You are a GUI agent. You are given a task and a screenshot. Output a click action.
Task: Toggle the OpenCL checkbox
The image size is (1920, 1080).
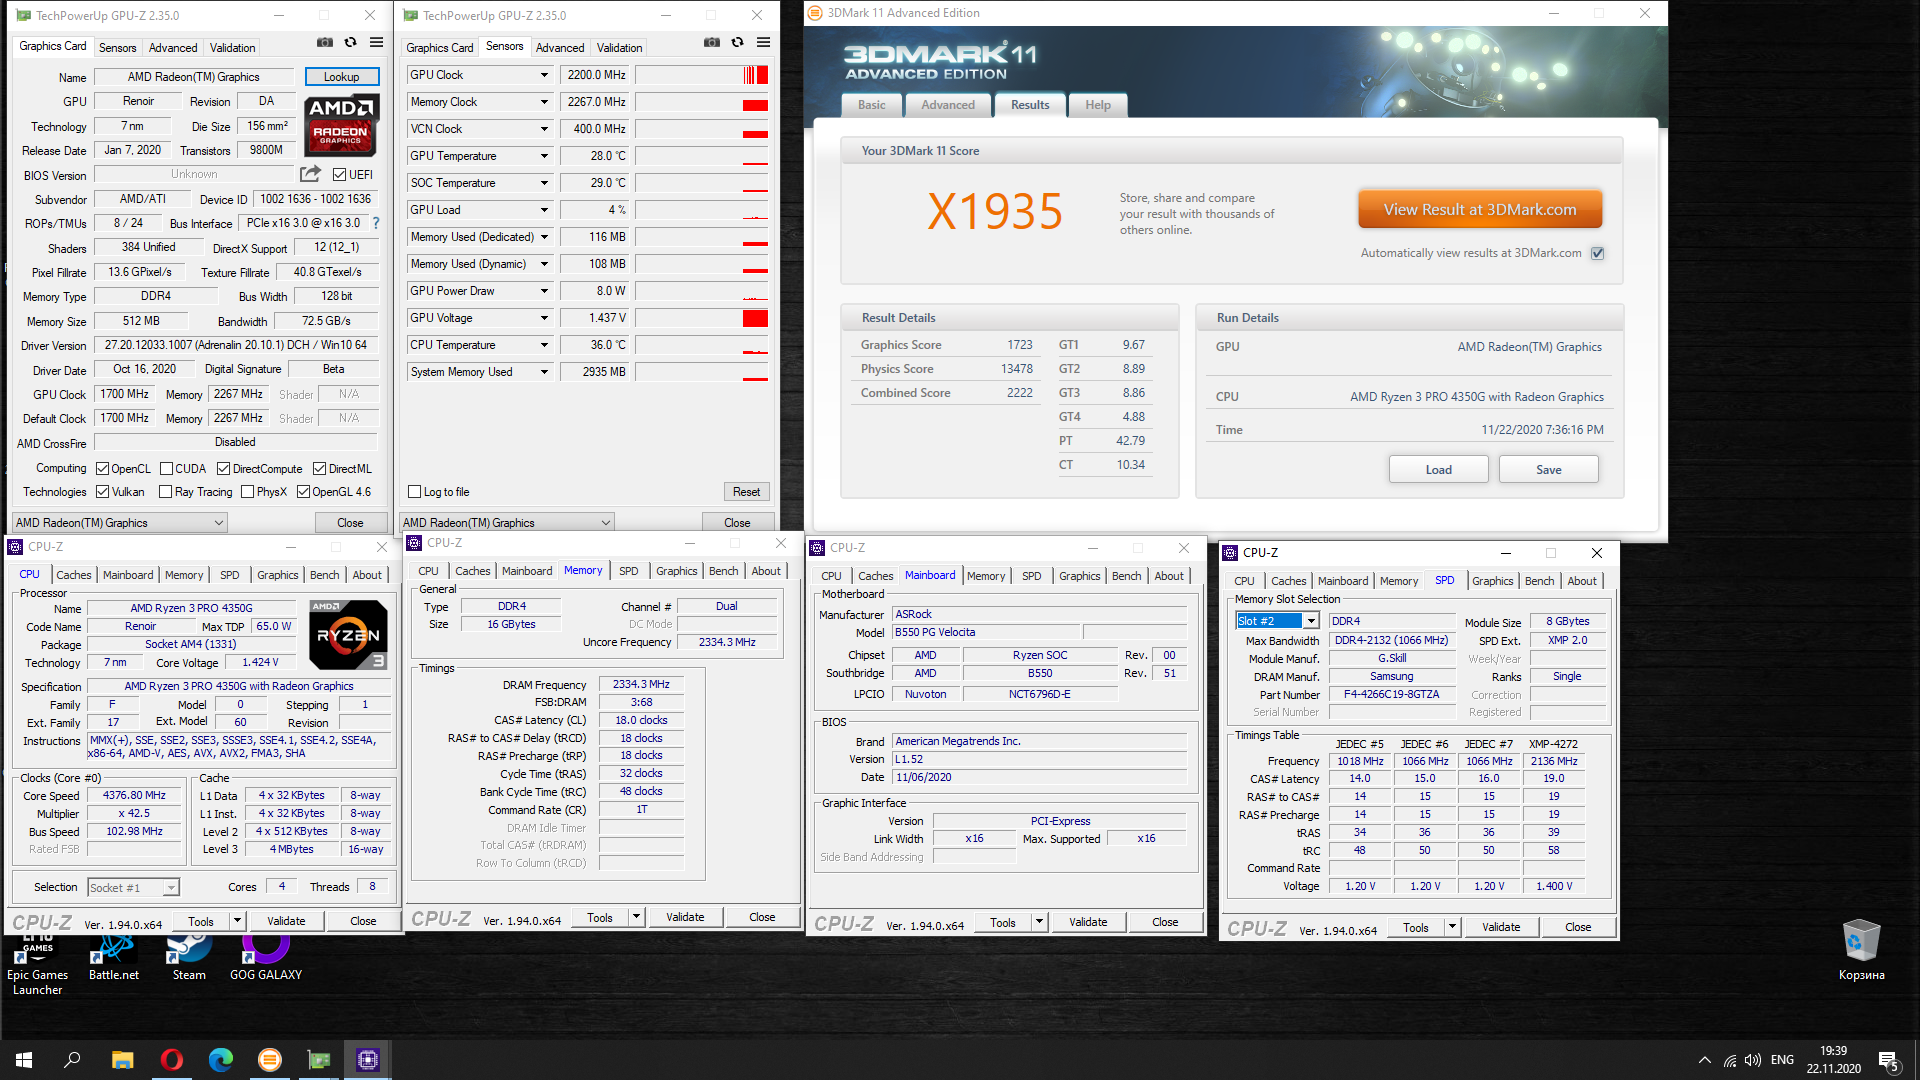[102, 469]
